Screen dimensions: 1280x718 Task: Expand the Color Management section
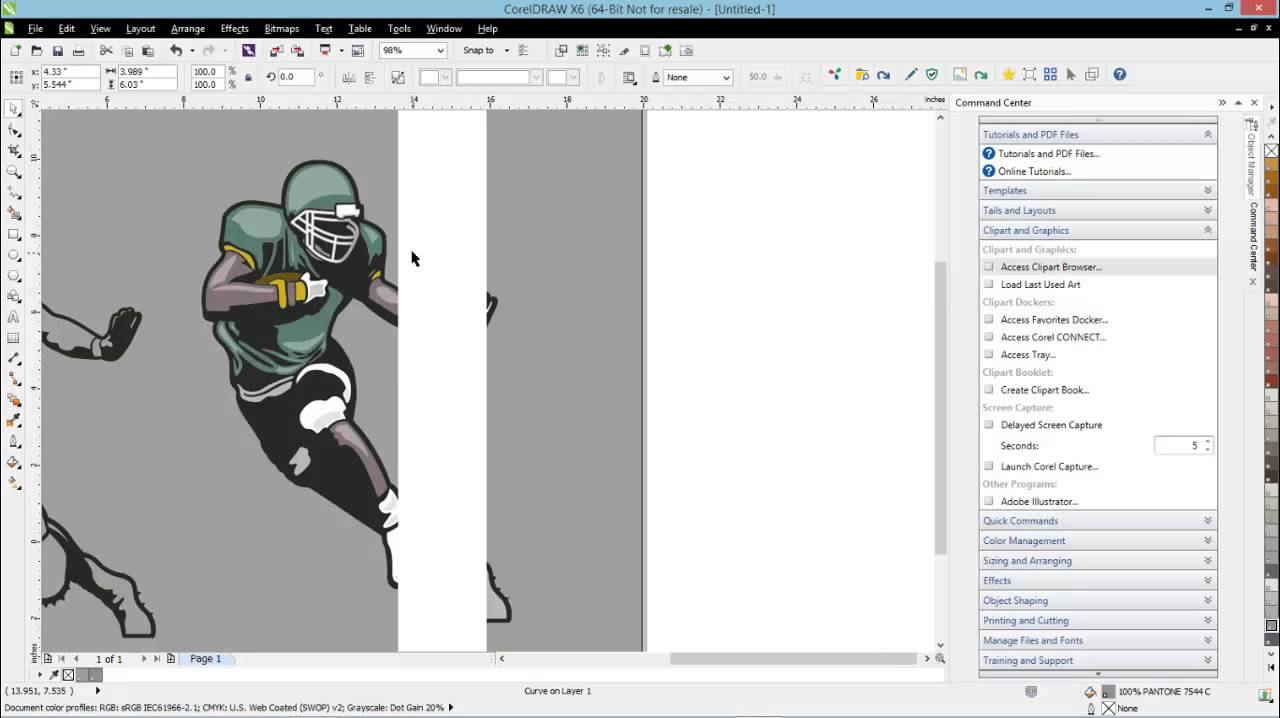(x=1098, y=540)
